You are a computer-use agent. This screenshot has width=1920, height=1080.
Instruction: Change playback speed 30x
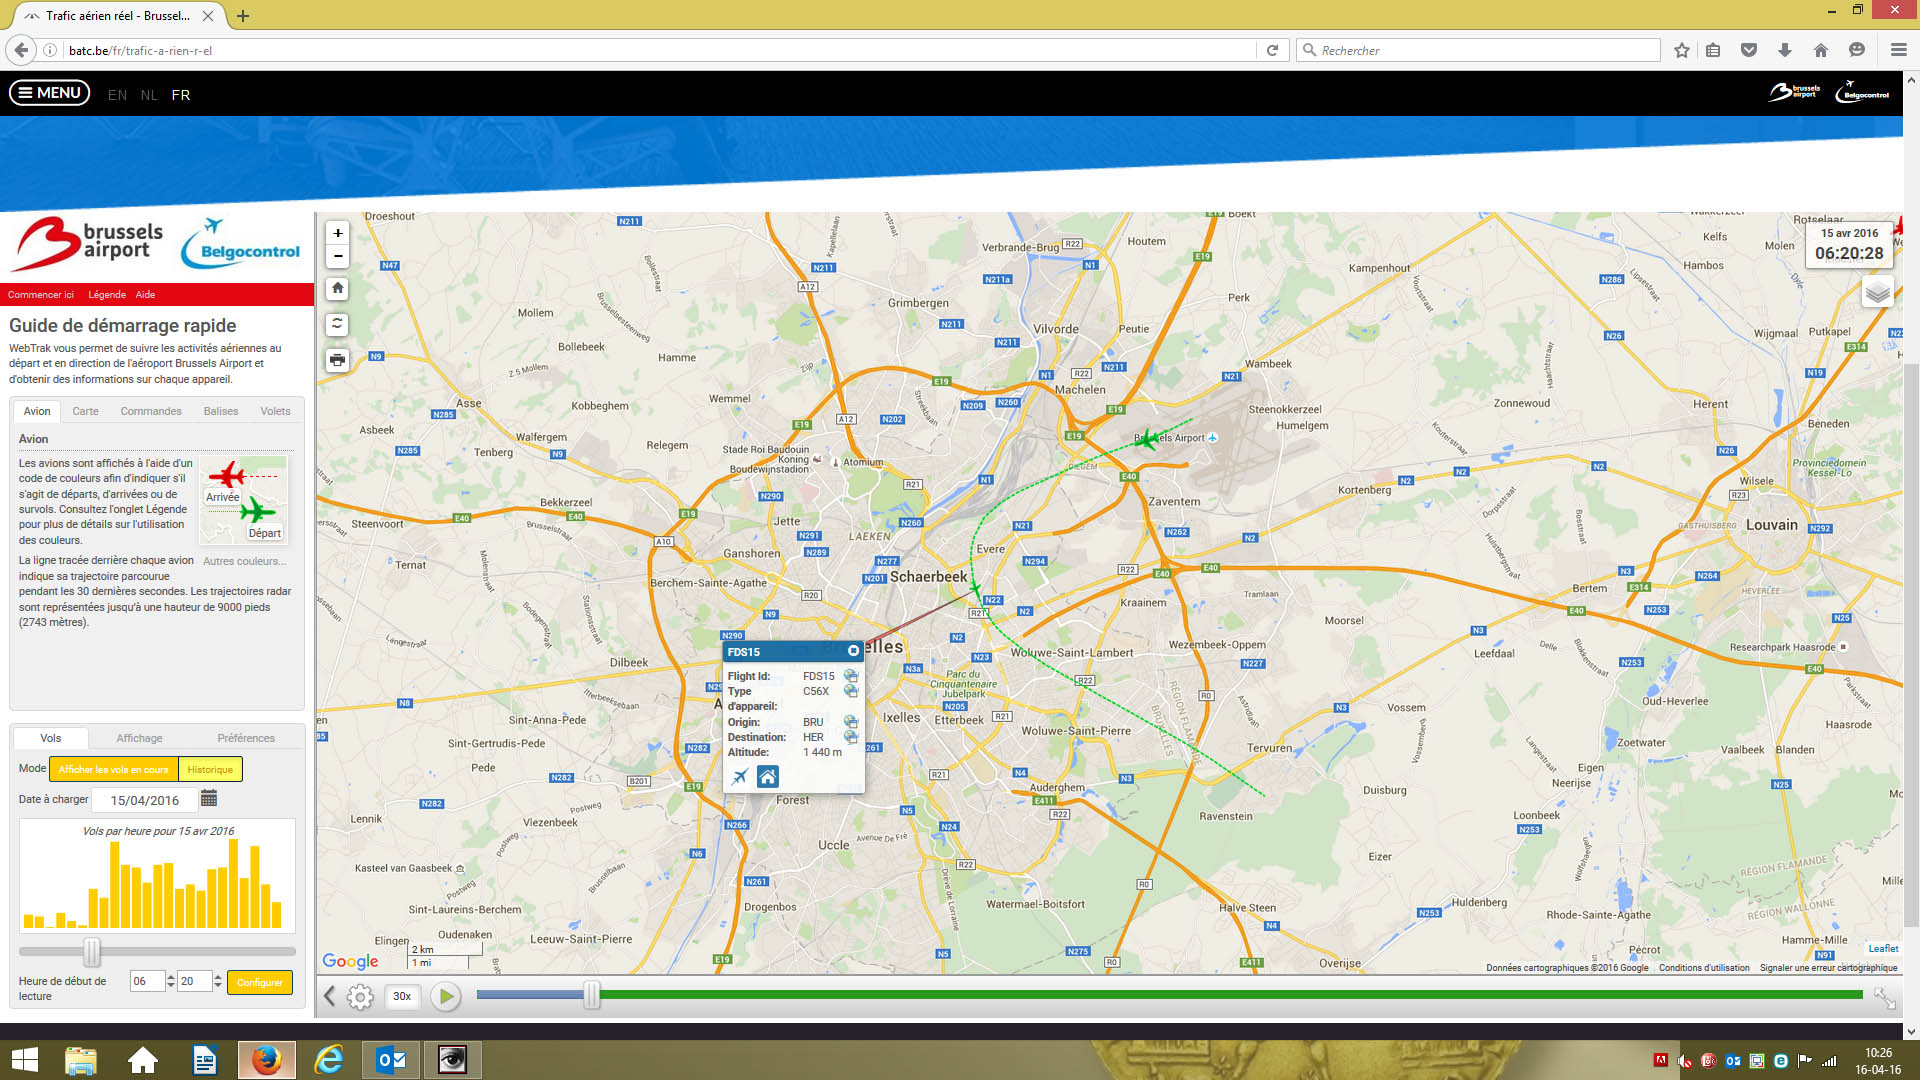tap(402, 996)
